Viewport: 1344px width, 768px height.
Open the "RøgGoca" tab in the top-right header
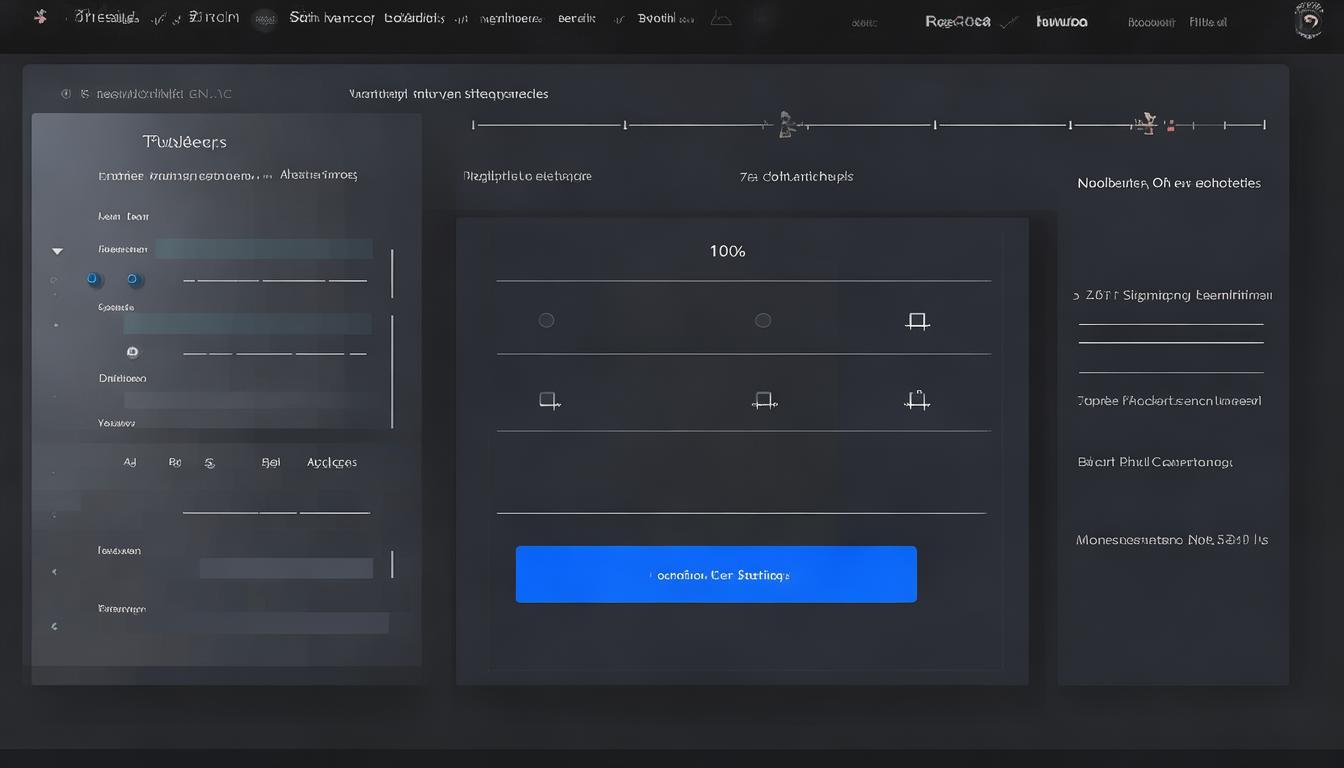click(957, 21)
